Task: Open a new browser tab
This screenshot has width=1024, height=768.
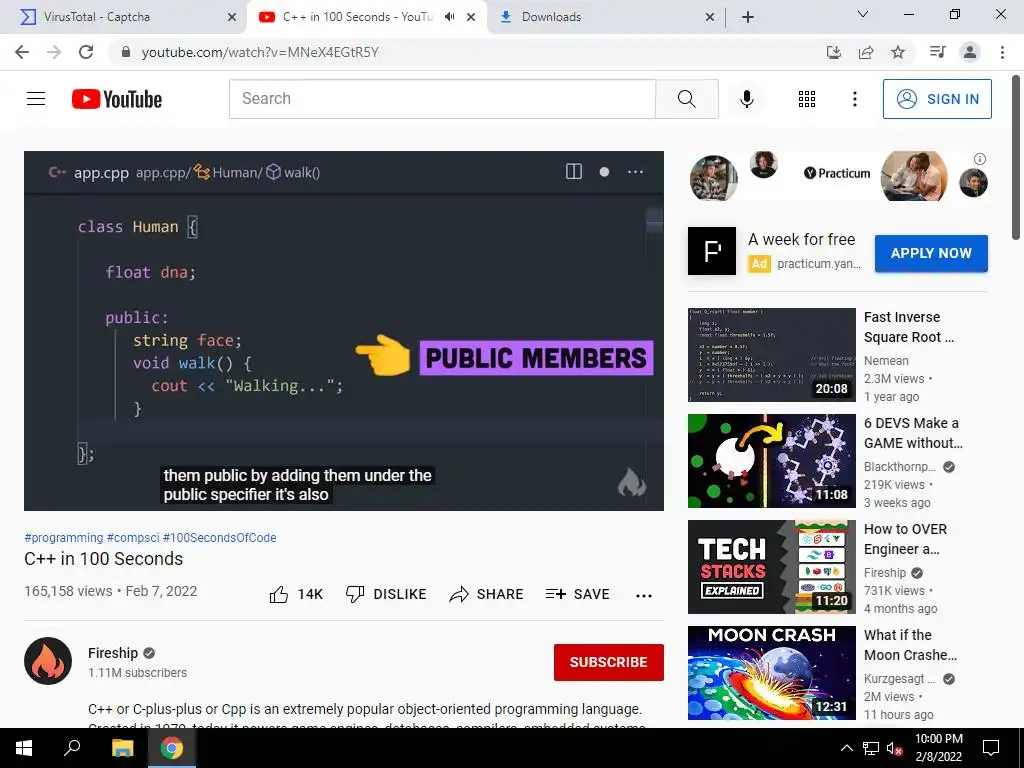Action: 748,17
